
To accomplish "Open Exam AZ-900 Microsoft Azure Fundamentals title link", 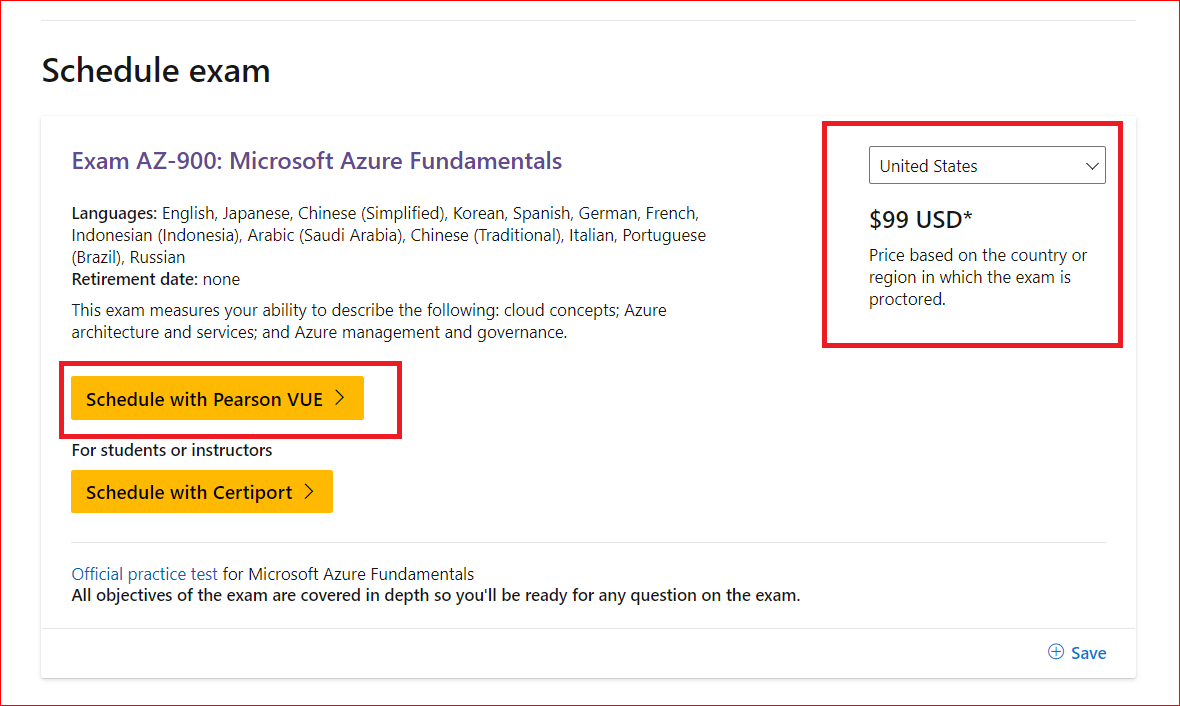I will (316, 161).
